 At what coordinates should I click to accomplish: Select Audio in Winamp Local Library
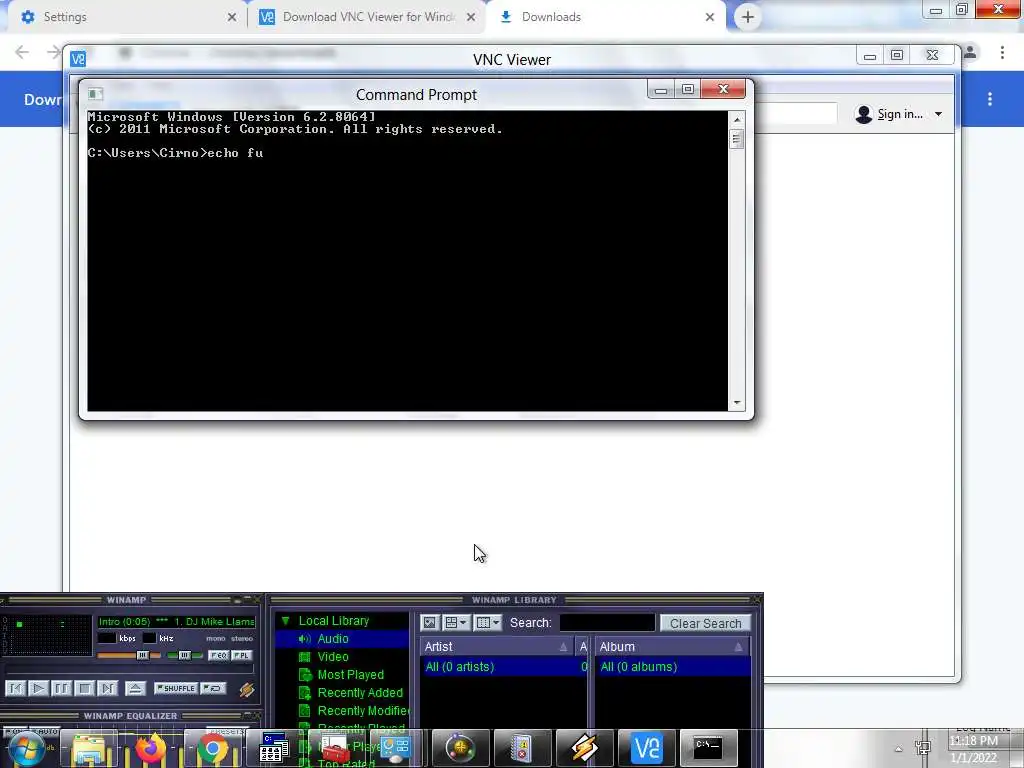(333, 639)
